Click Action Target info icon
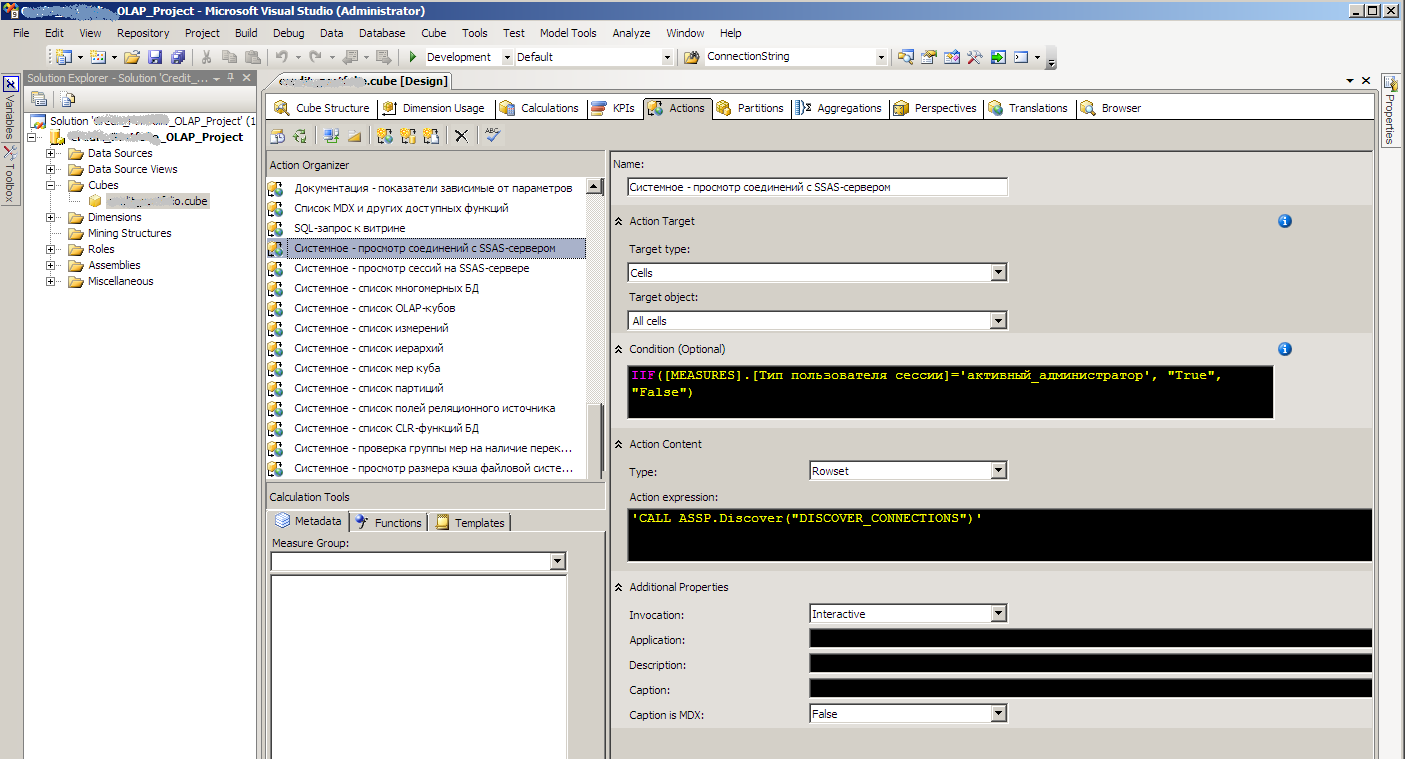This screenshot has width=1405, height=759. [x=1285, y=221]
